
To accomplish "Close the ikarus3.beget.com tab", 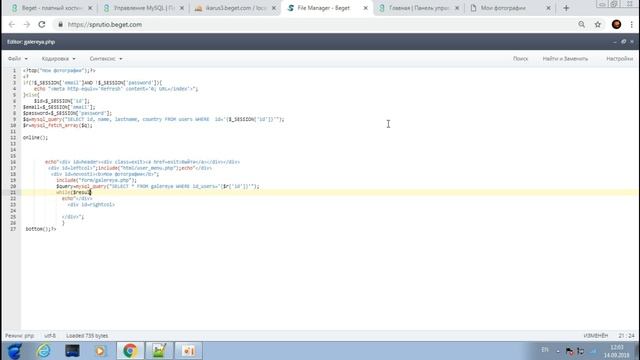I will tap(274, 8).
